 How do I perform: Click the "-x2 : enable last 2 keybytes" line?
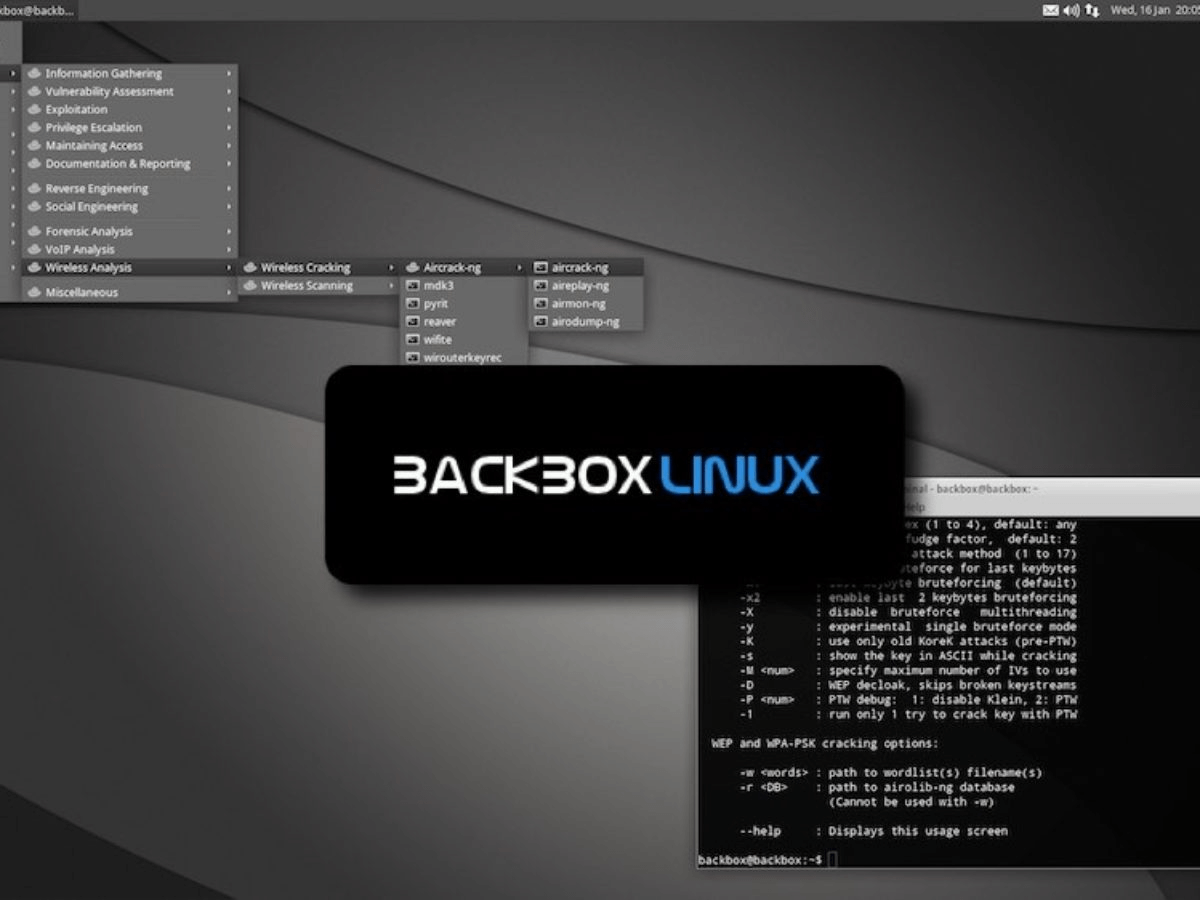[908, 598]
